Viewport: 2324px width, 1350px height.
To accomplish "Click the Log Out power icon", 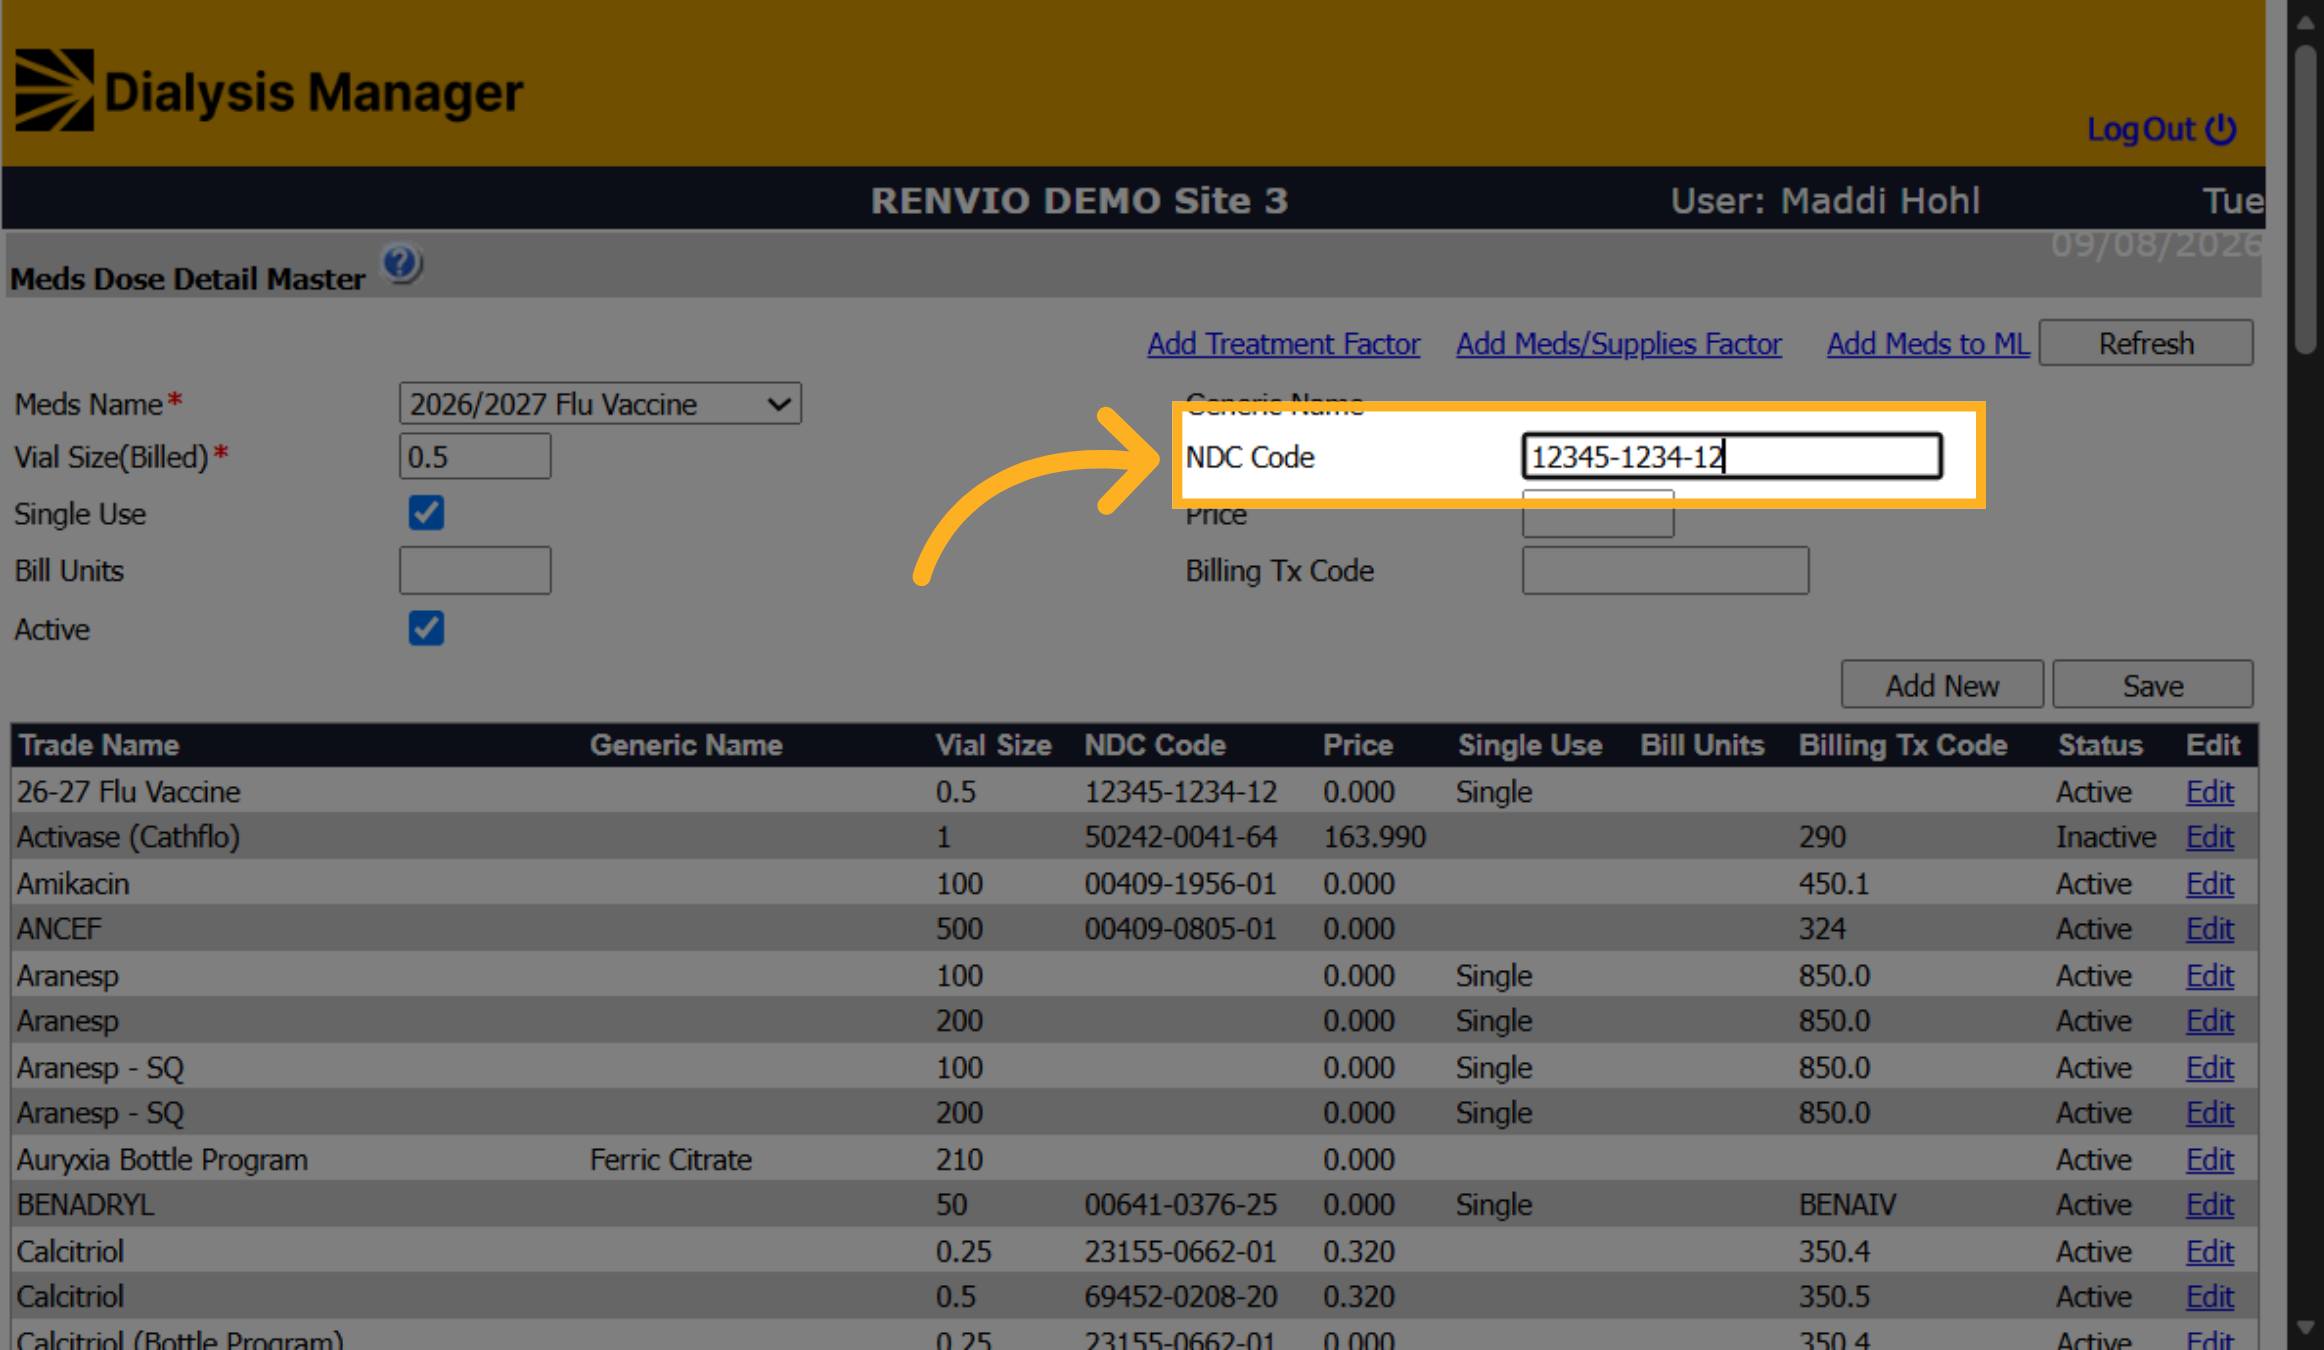I will (2221, 129).
